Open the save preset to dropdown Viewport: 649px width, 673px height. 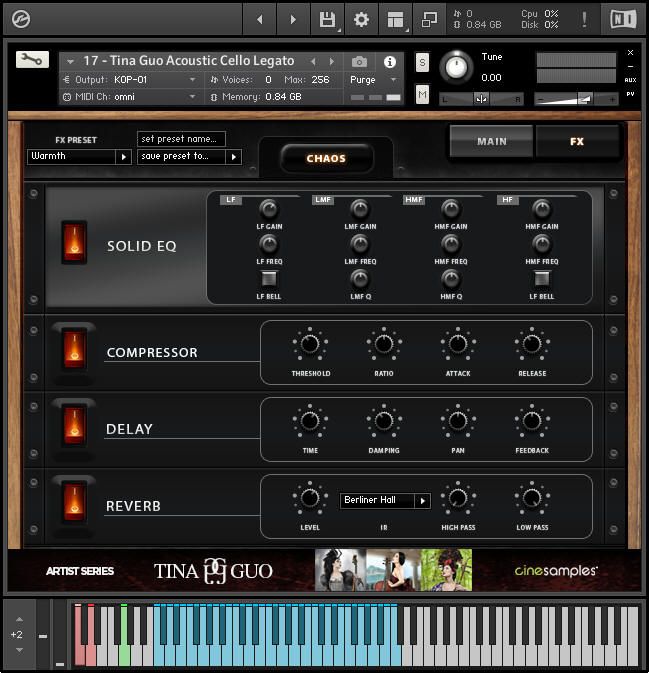tap(189, 157)
